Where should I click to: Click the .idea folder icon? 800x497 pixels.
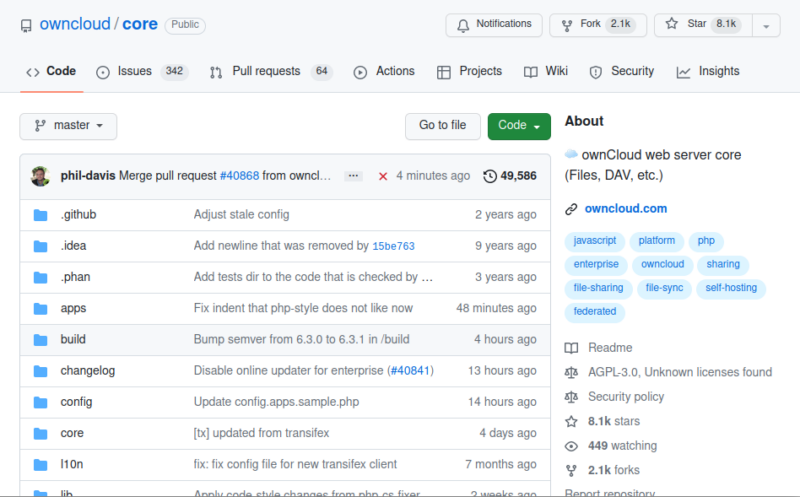(40, 246)
